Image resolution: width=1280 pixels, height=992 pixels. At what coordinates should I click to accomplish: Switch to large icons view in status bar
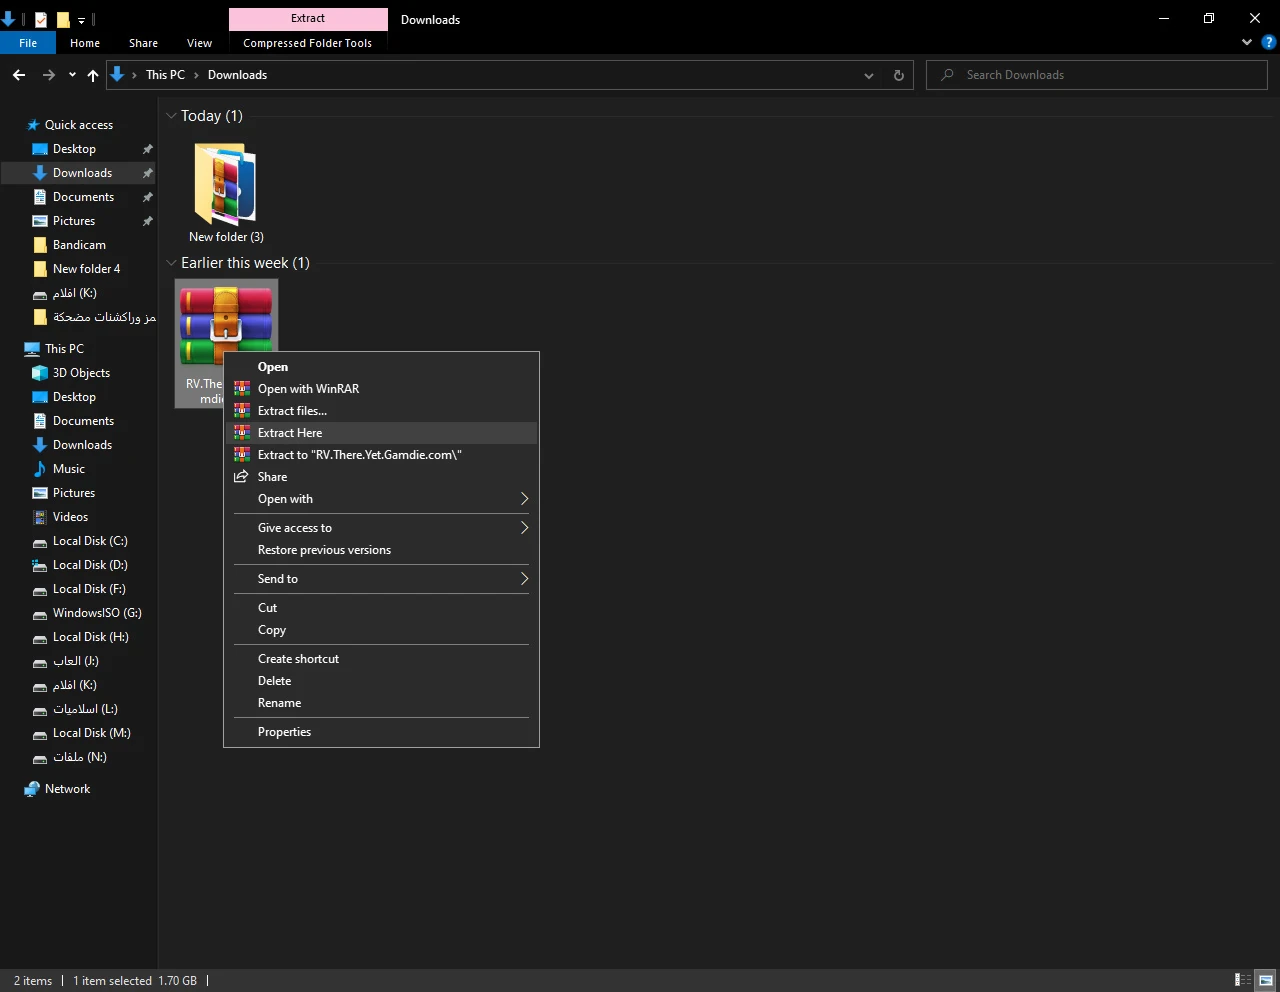[x=1266, y=980]
